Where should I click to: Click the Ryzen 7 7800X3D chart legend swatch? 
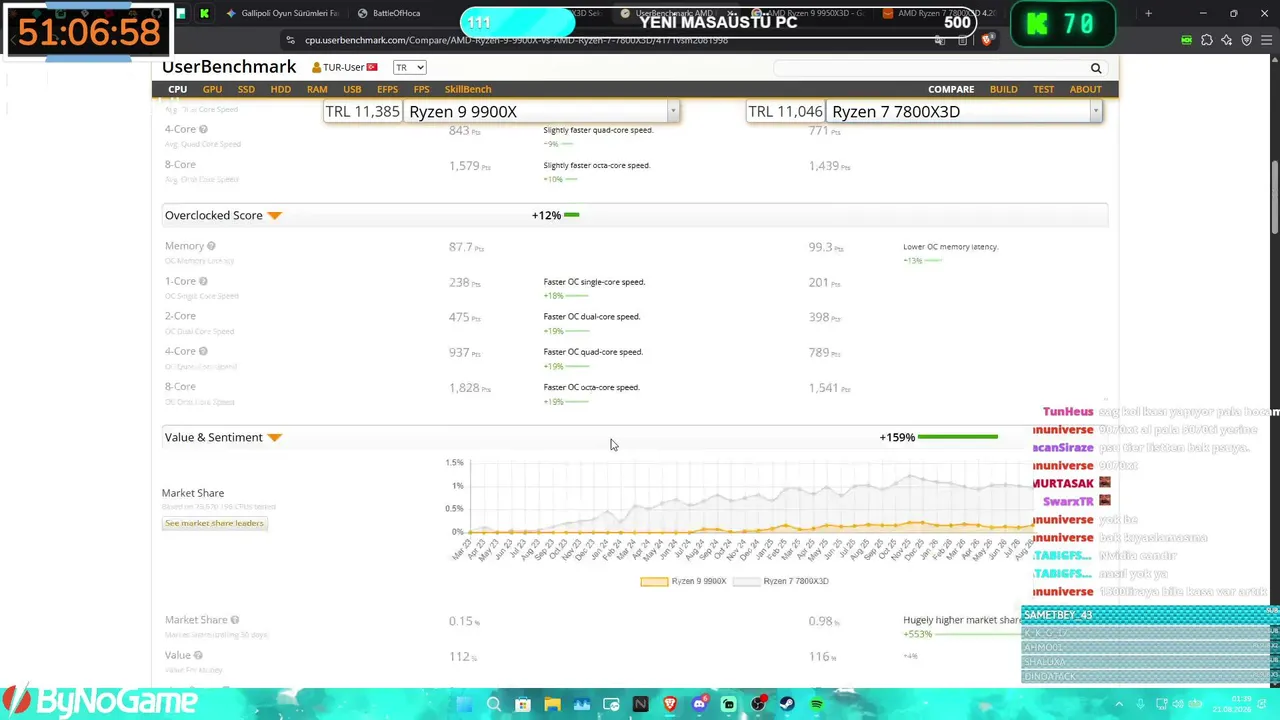746,581
